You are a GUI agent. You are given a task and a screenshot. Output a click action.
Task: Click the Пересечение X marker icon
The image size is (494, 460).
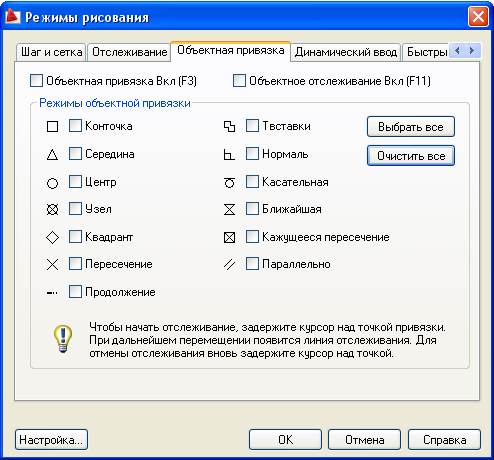point(52,265)
